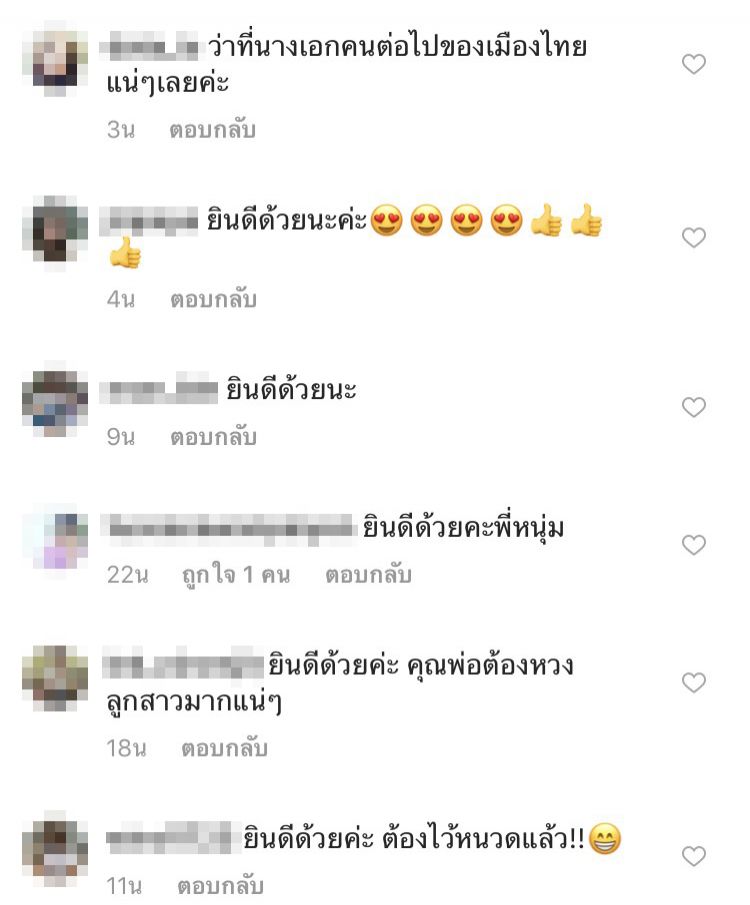Open purple-tinted avatar of พี่หนุ่ม commenter

click(55, 542)
